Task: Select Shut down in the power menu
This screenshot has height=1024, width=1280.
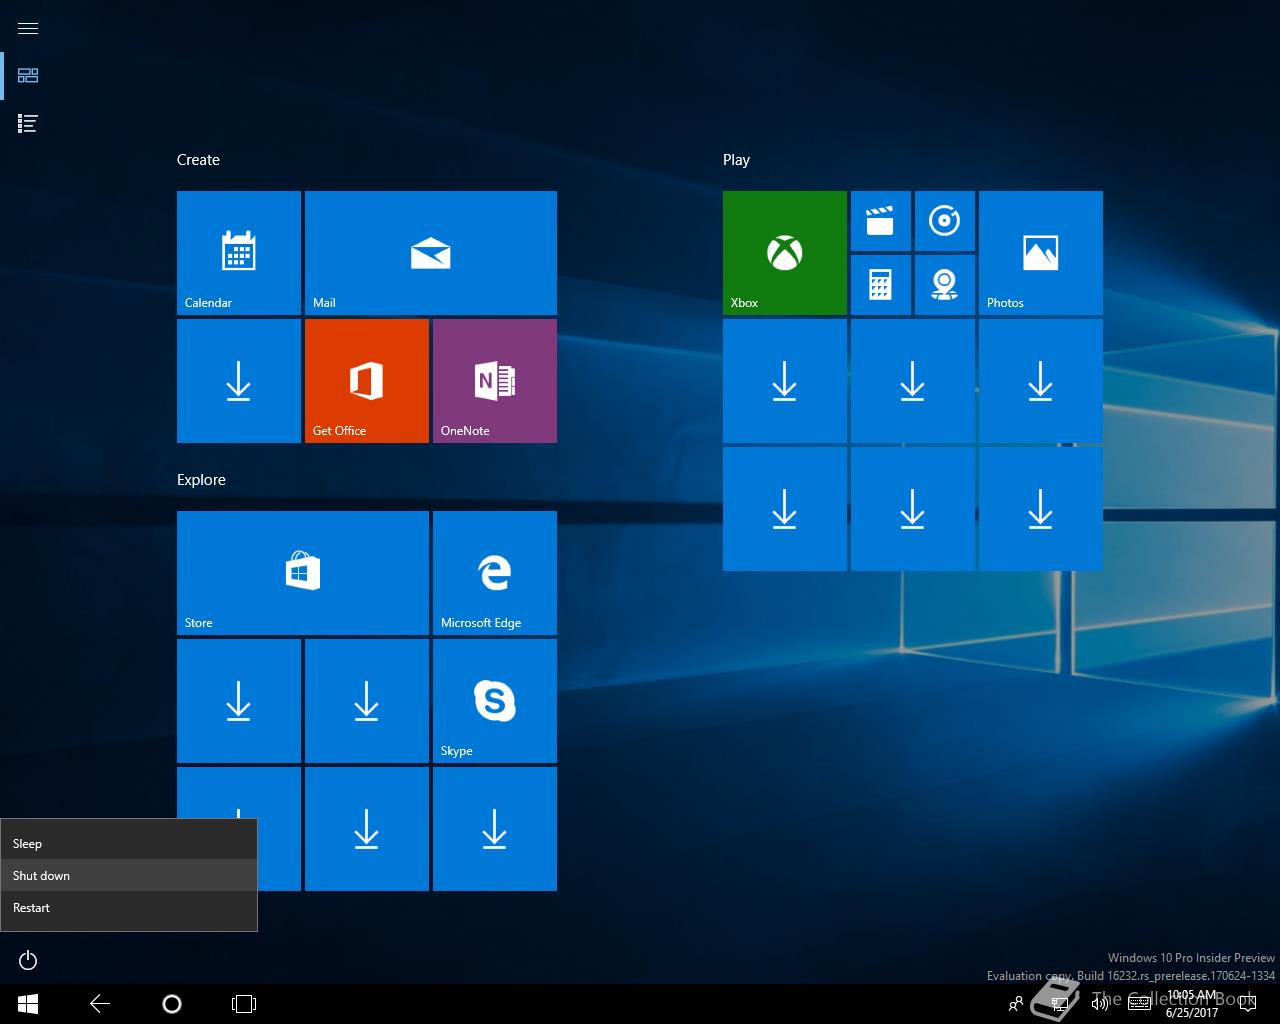Action: [129, 876]
